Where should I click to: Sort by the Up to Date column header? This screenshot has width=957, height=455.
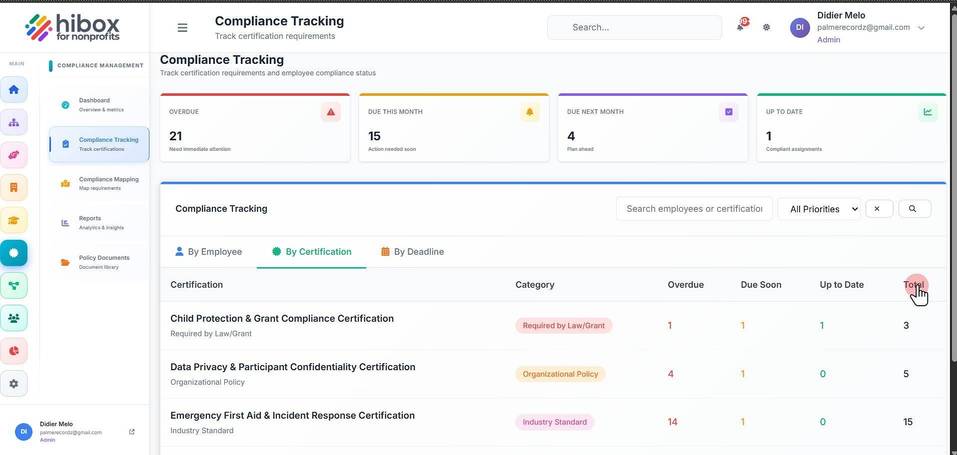click(842, 285)
